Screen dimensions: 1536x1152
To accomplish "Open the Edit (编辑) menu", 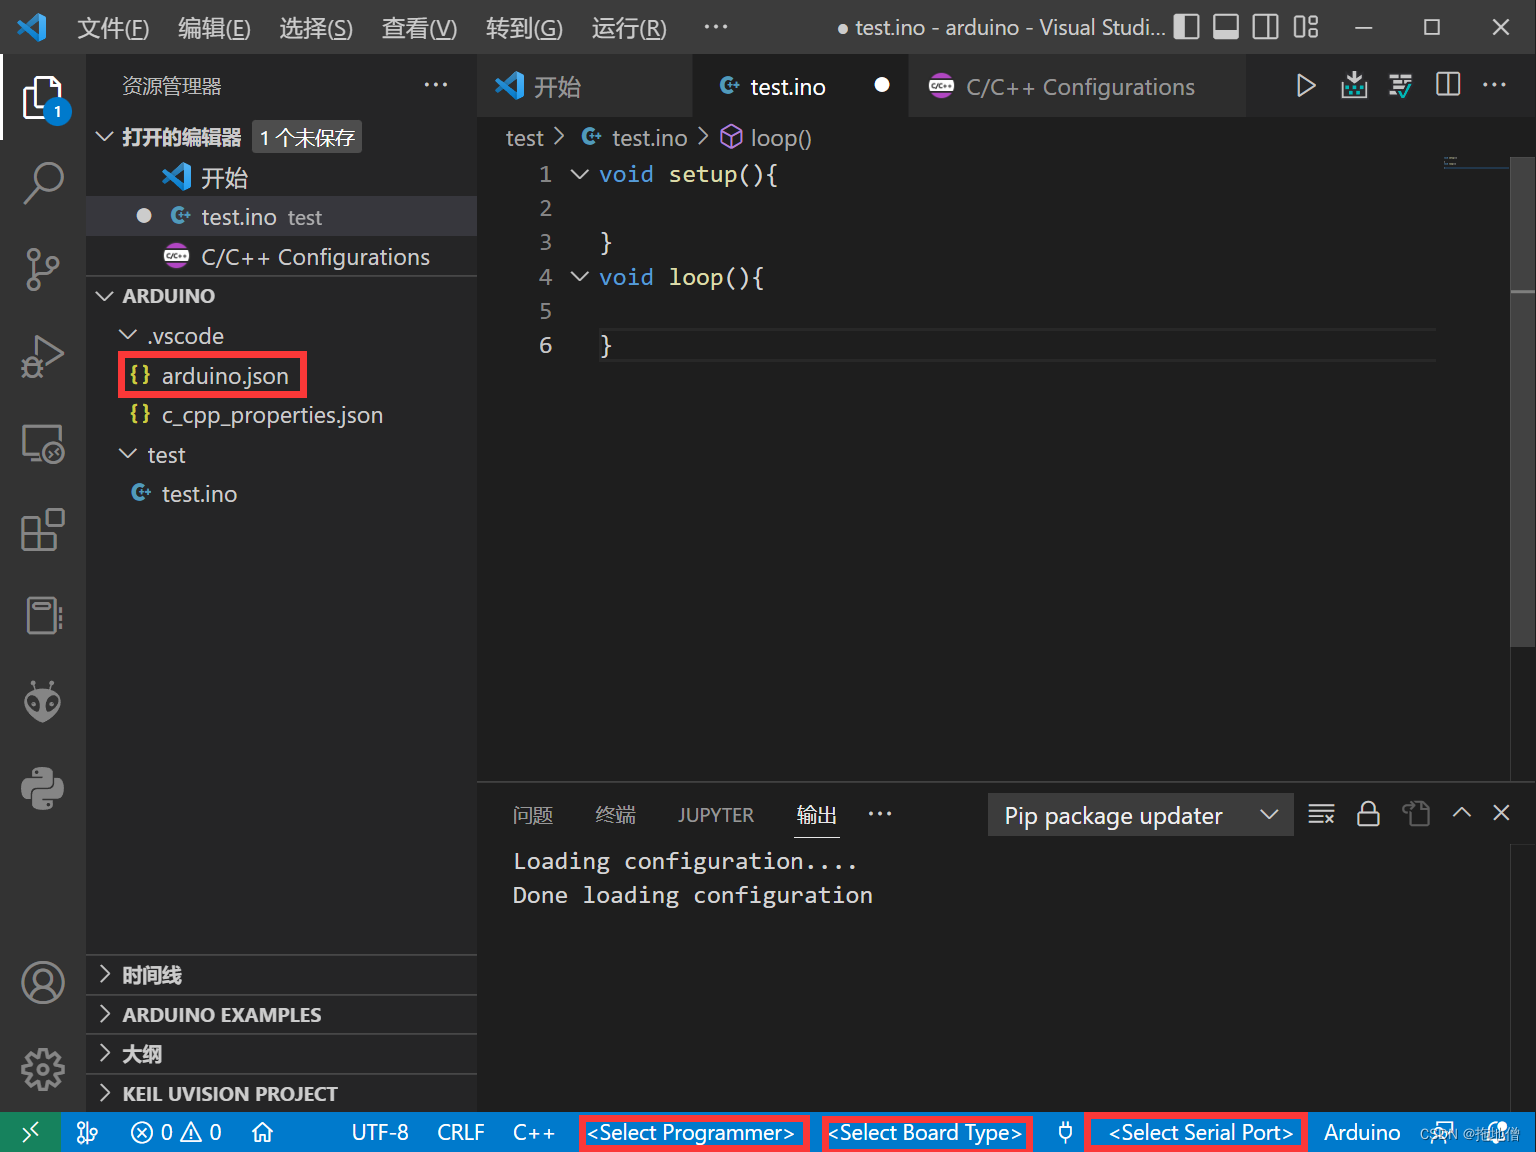I will 214,28.
